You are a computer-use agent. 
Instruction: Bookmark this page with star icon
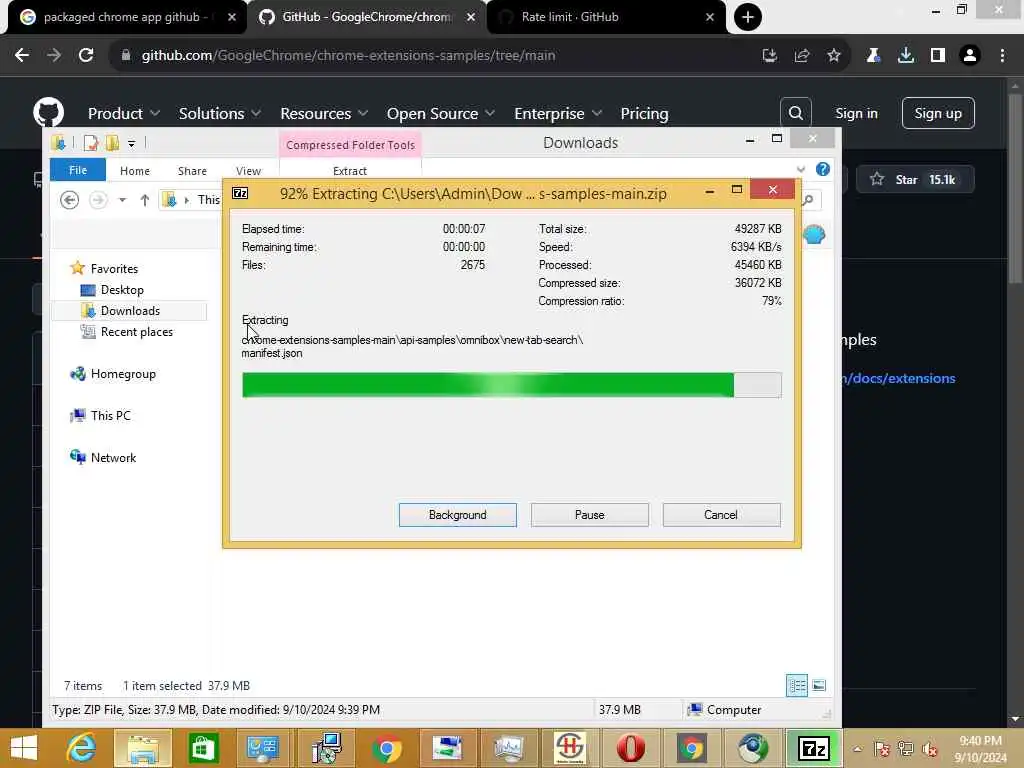point(833,56)
